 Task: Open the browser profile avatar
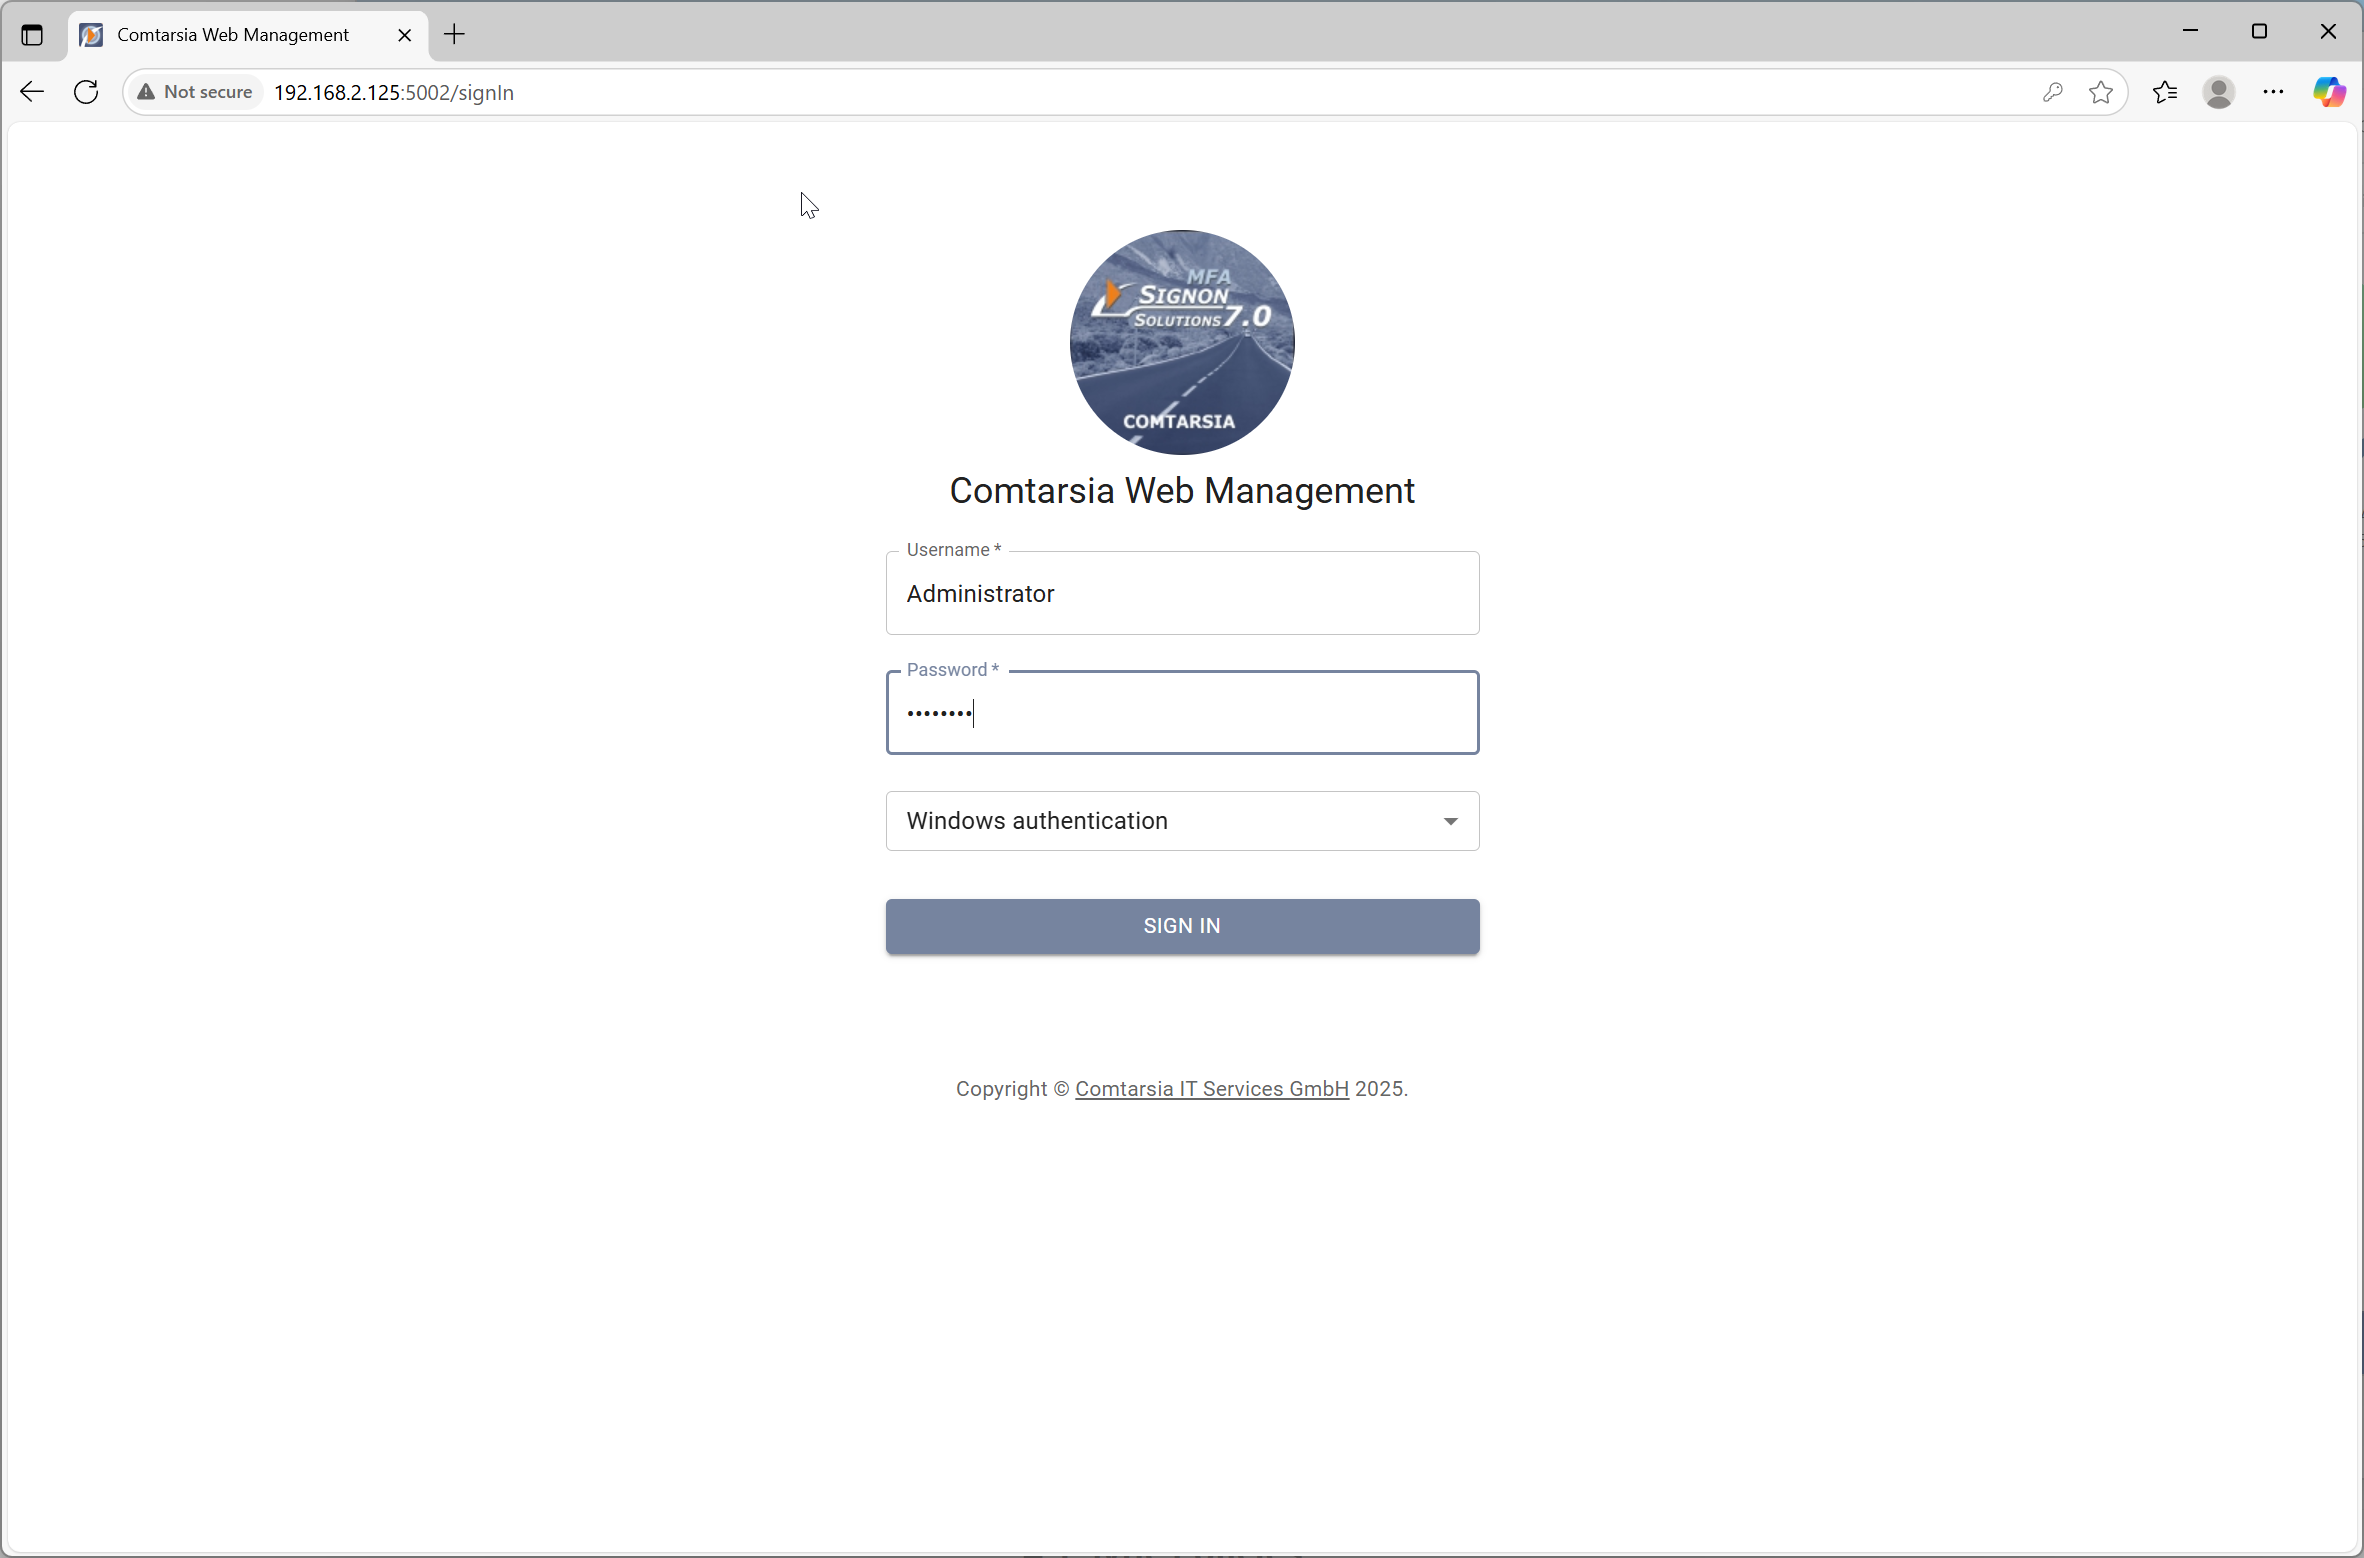(2219, 92)
